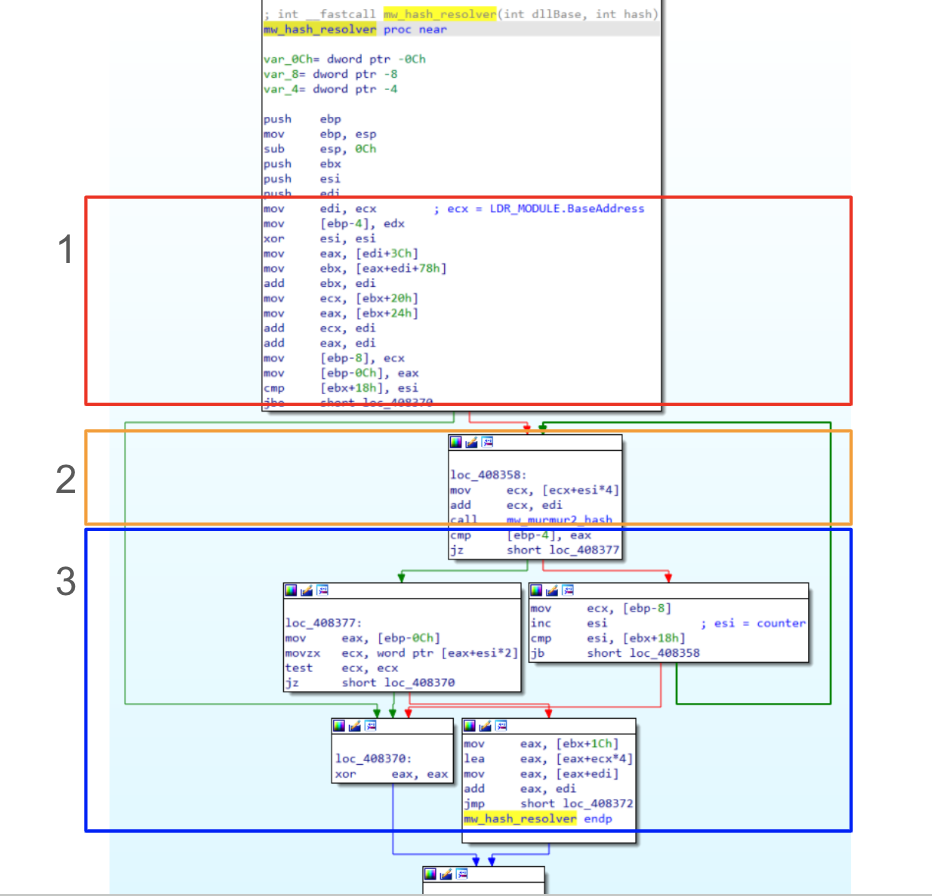Click the pencil icon on the loc_408370 node
Viewport: 932px width, 896px height.
pyautogui.click(x=355, y=726)
